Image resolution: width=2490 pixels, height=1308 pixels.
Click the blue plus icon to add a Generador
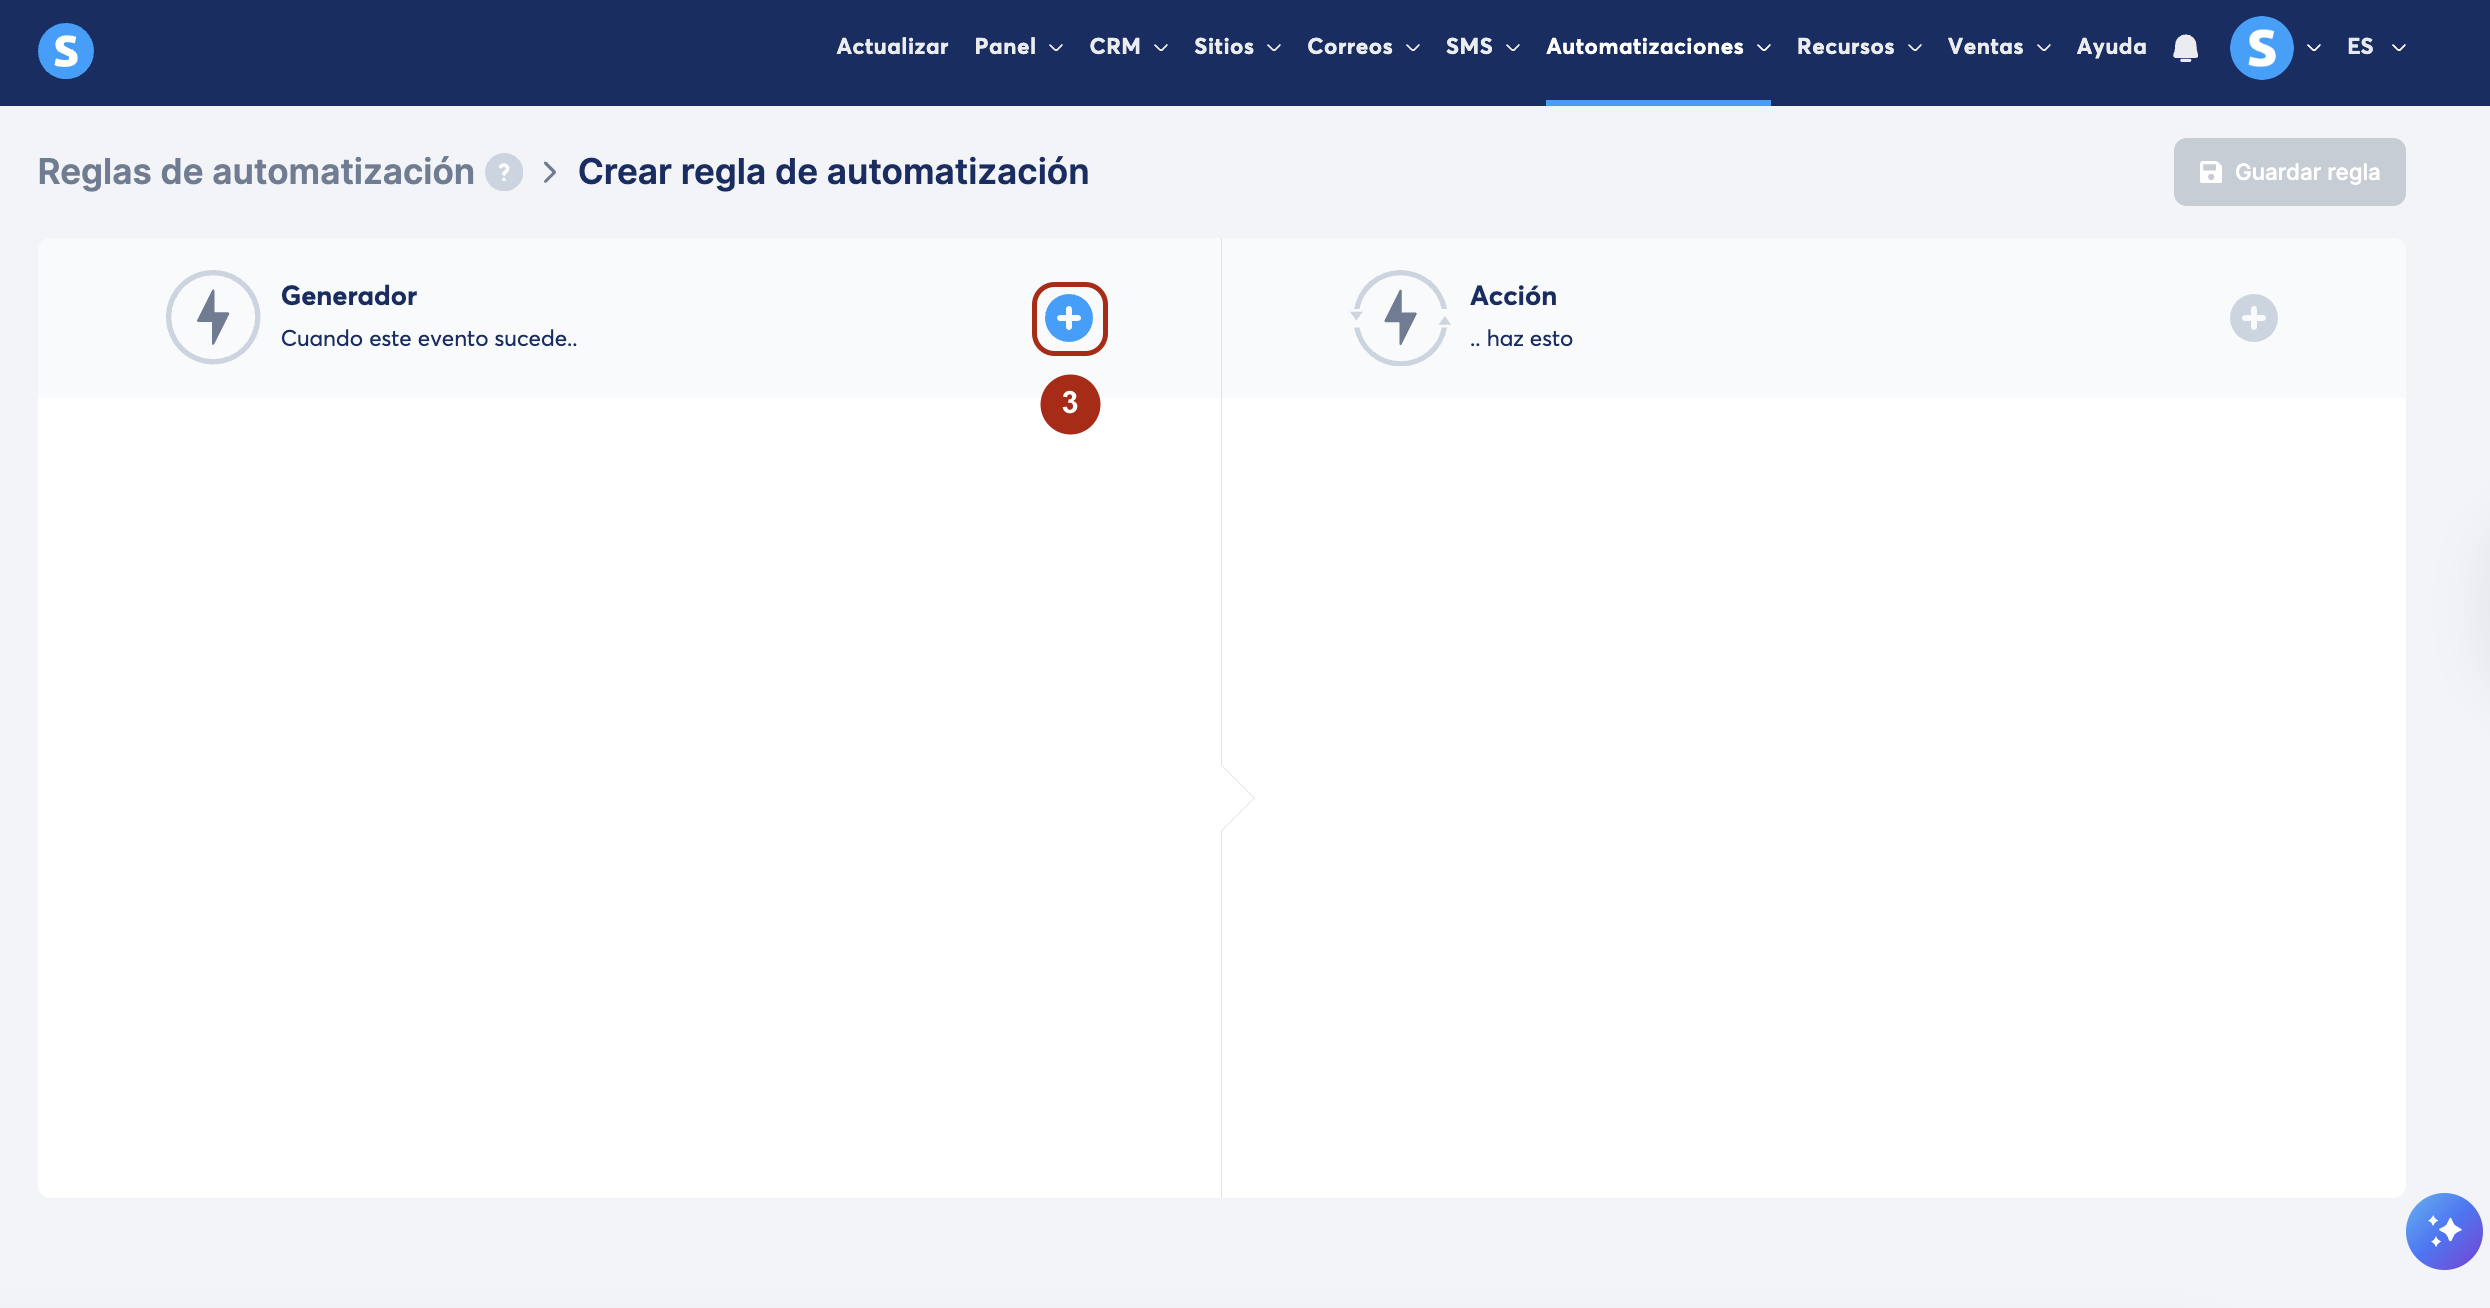coord(1069,319)
